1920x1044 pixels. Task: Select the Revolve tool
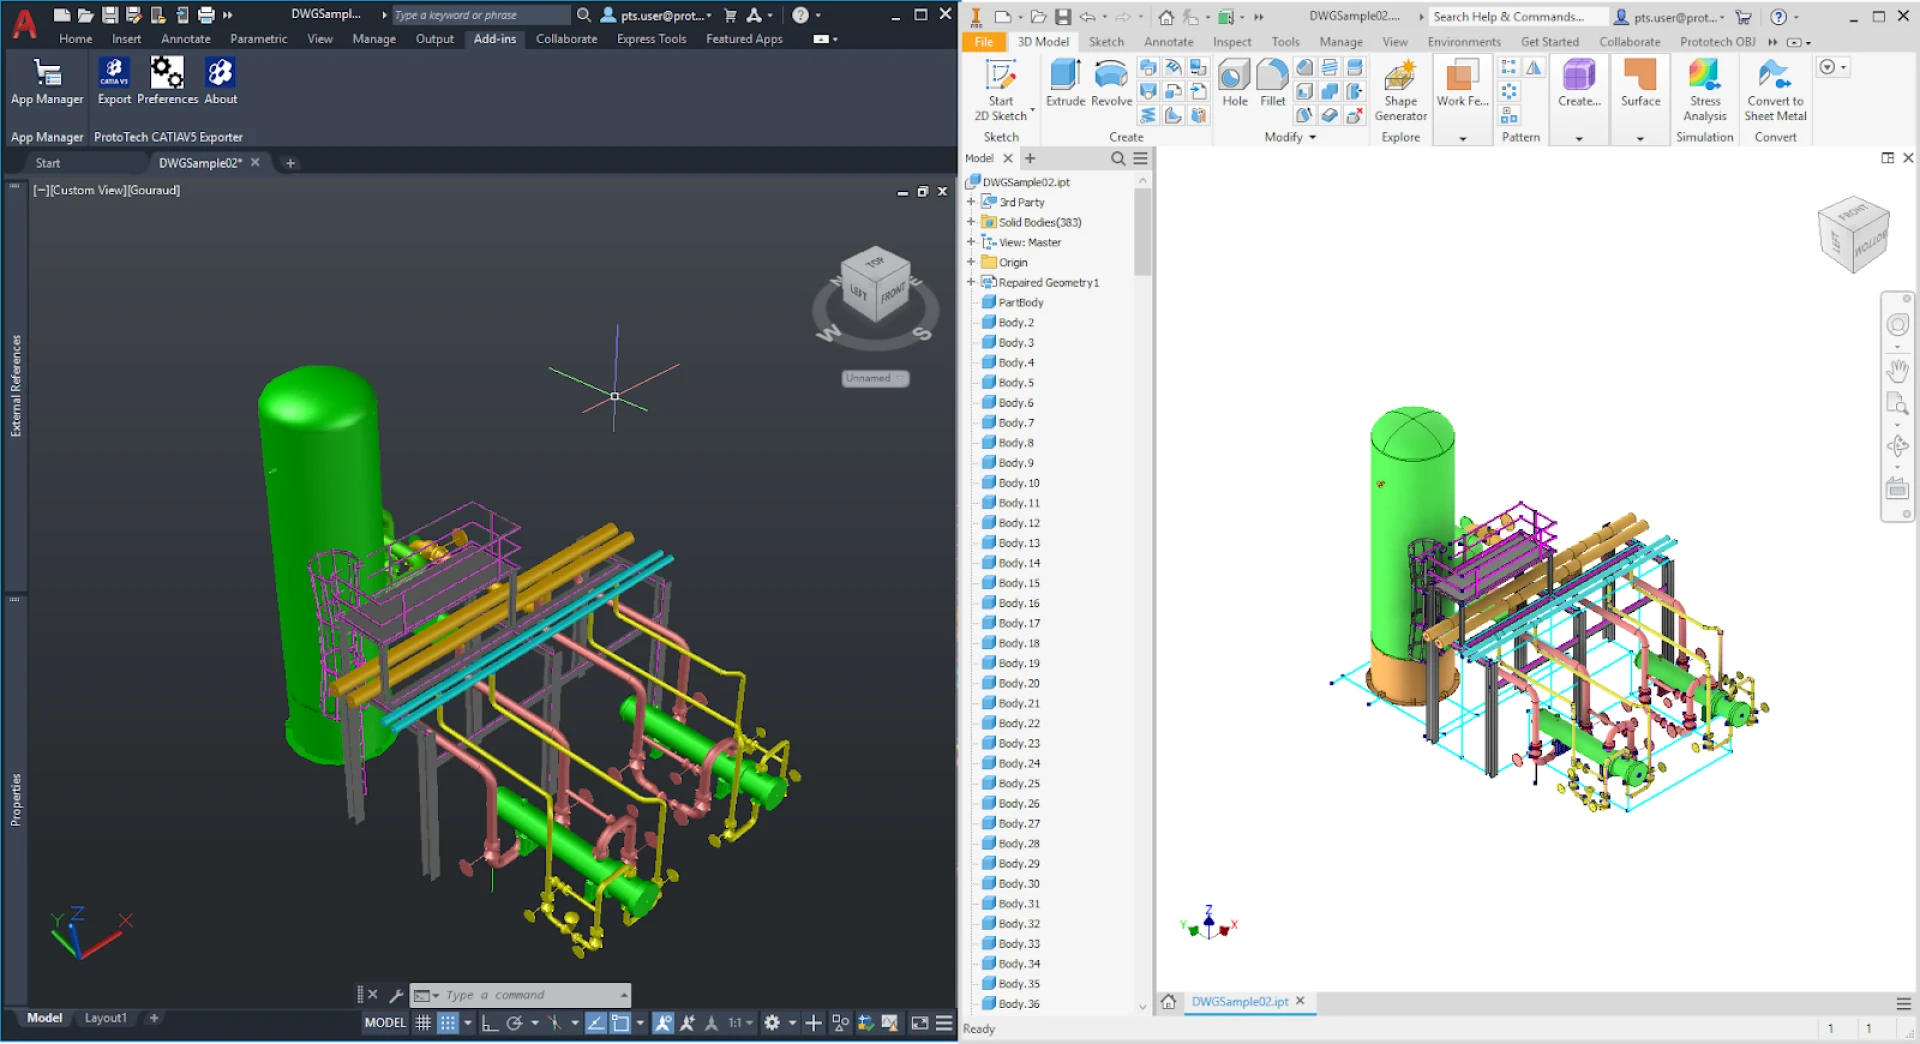point(1111,85)
